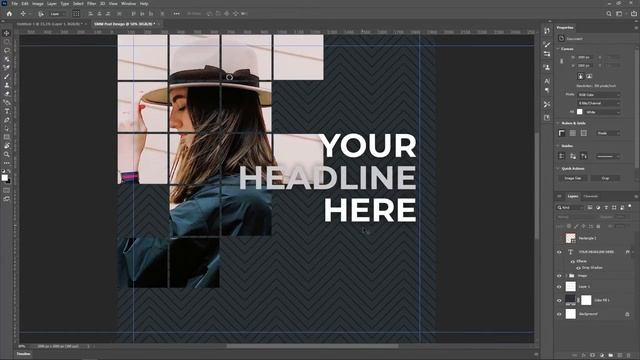640x360 pixels.
Task: Open the Paragraph panel icon in dock
Action: (547, 90)
